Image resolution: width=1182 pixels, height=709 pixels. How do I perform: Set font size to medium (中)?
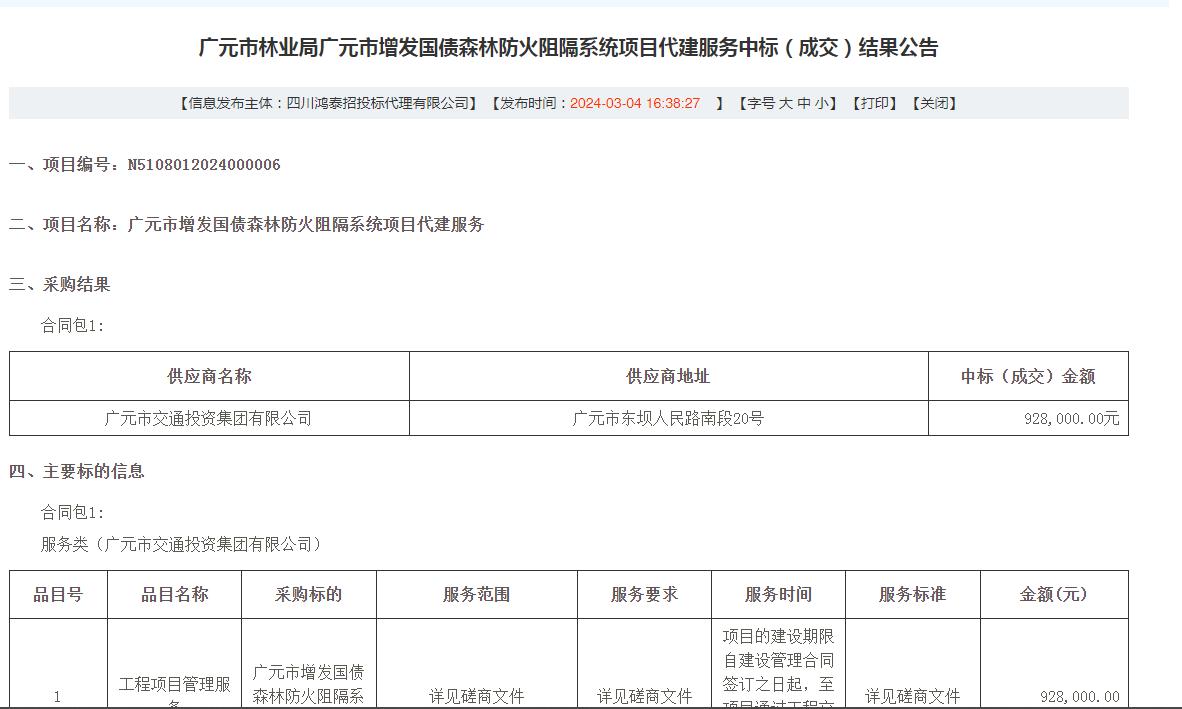[x=804, y=103]
